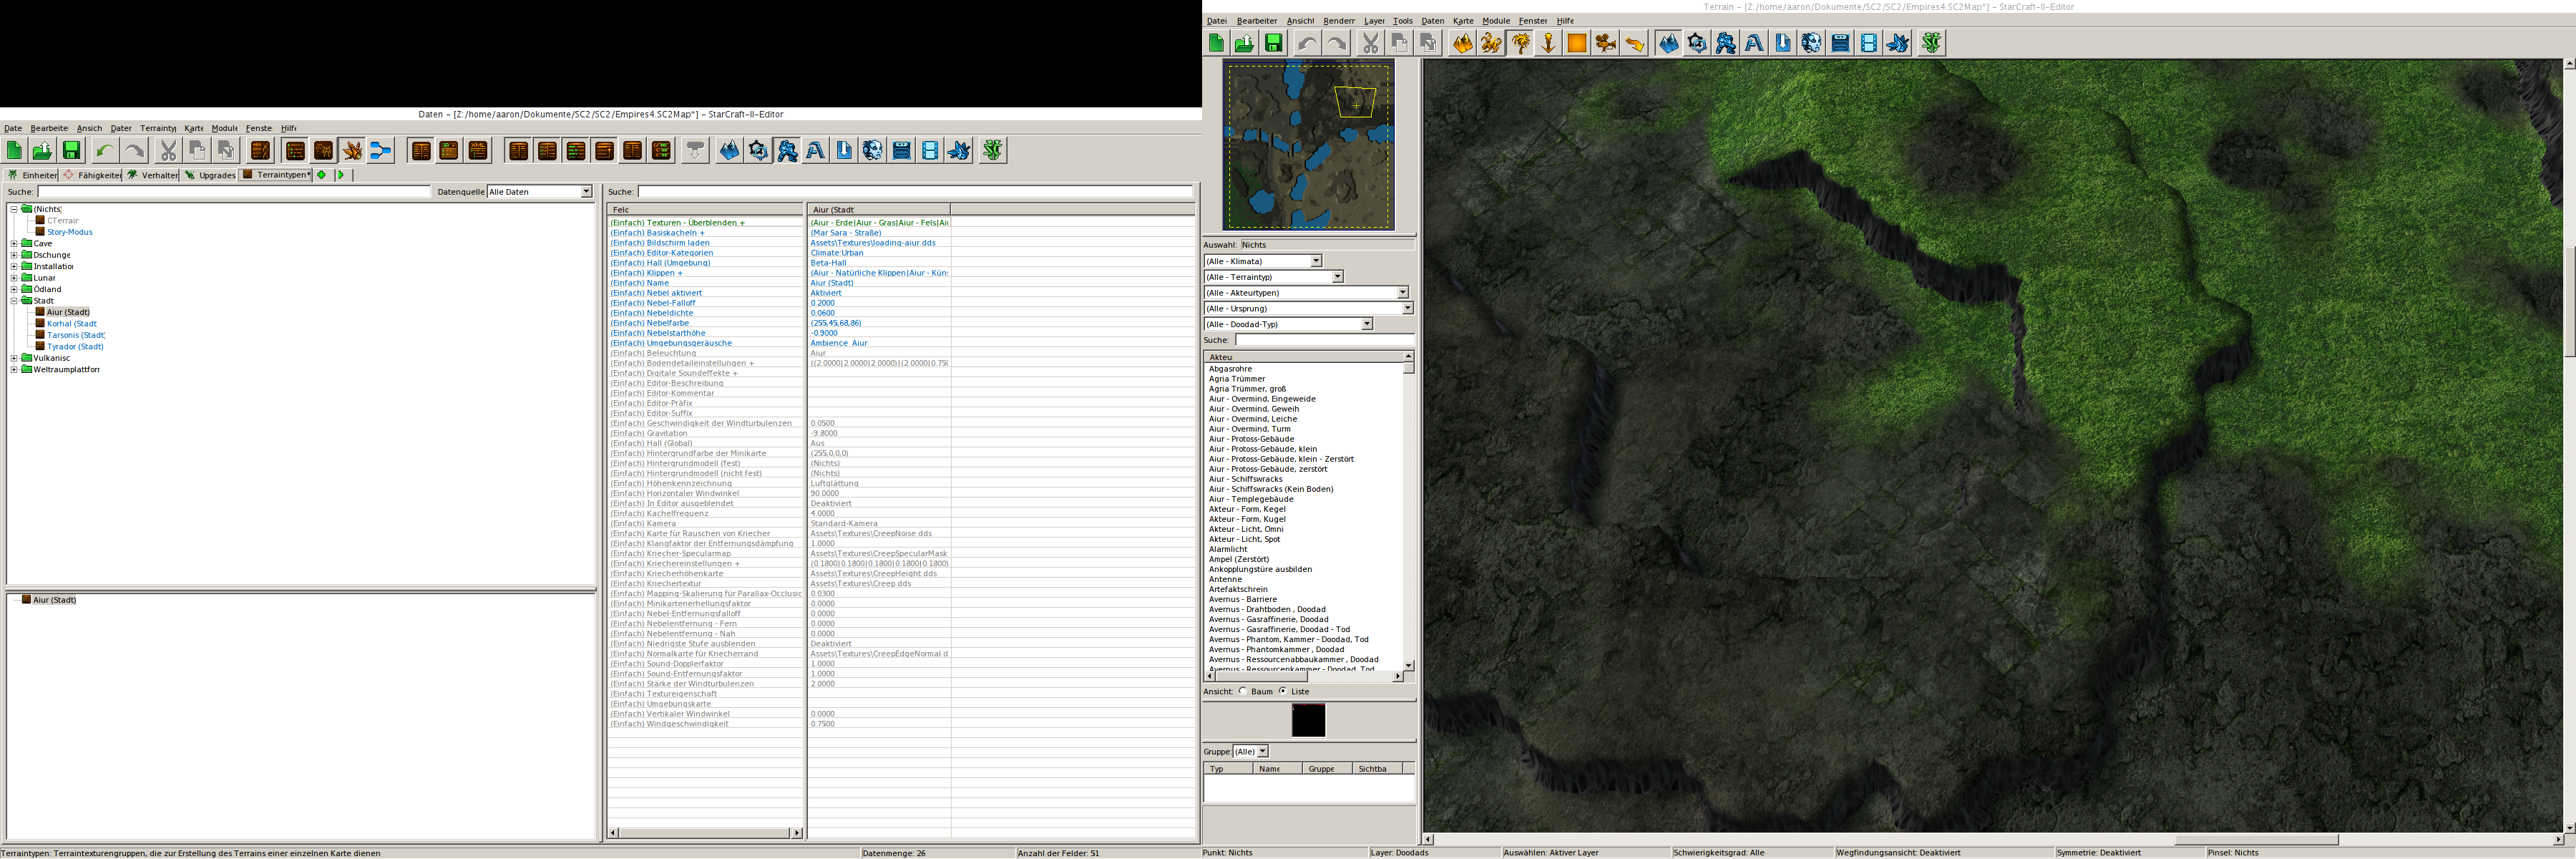This screenshot has height=859, width=2576.
Task: Switch to the Fähigkeiten tab
Action: [x=92, y=175]
